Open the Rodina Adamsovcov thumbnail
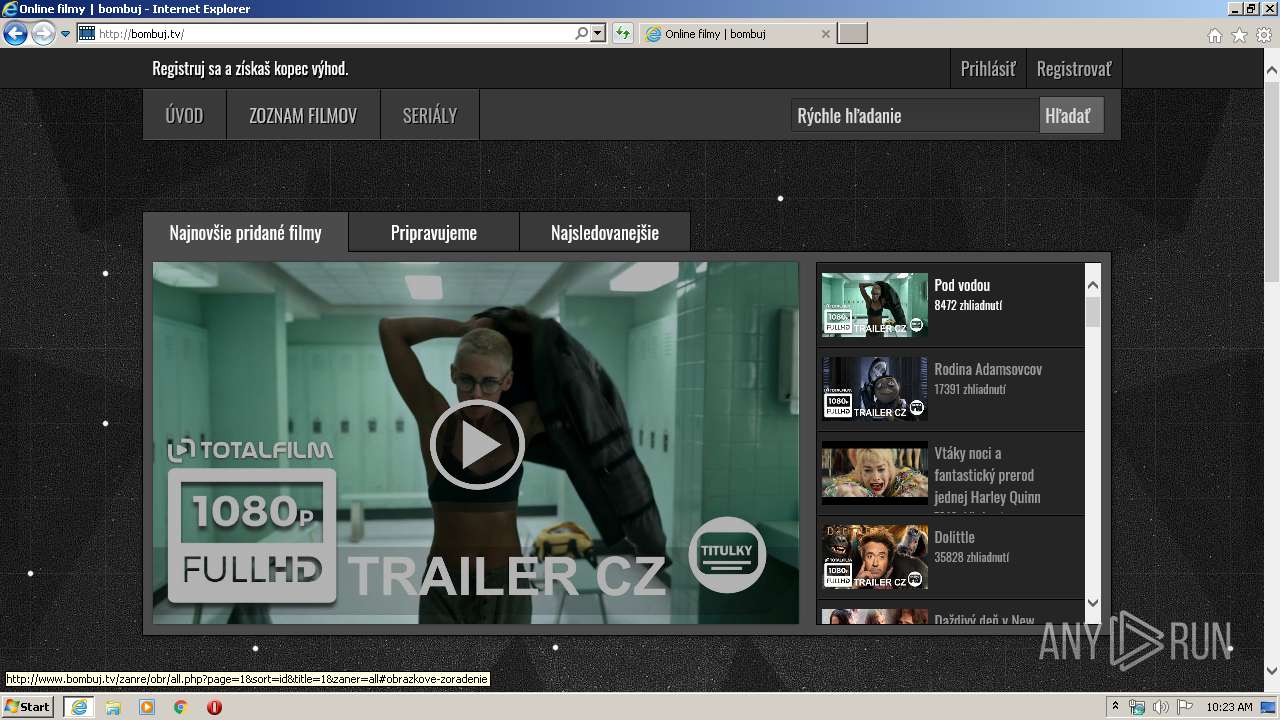This screenshot has width=1280, height=720. (x=874, y=388)
